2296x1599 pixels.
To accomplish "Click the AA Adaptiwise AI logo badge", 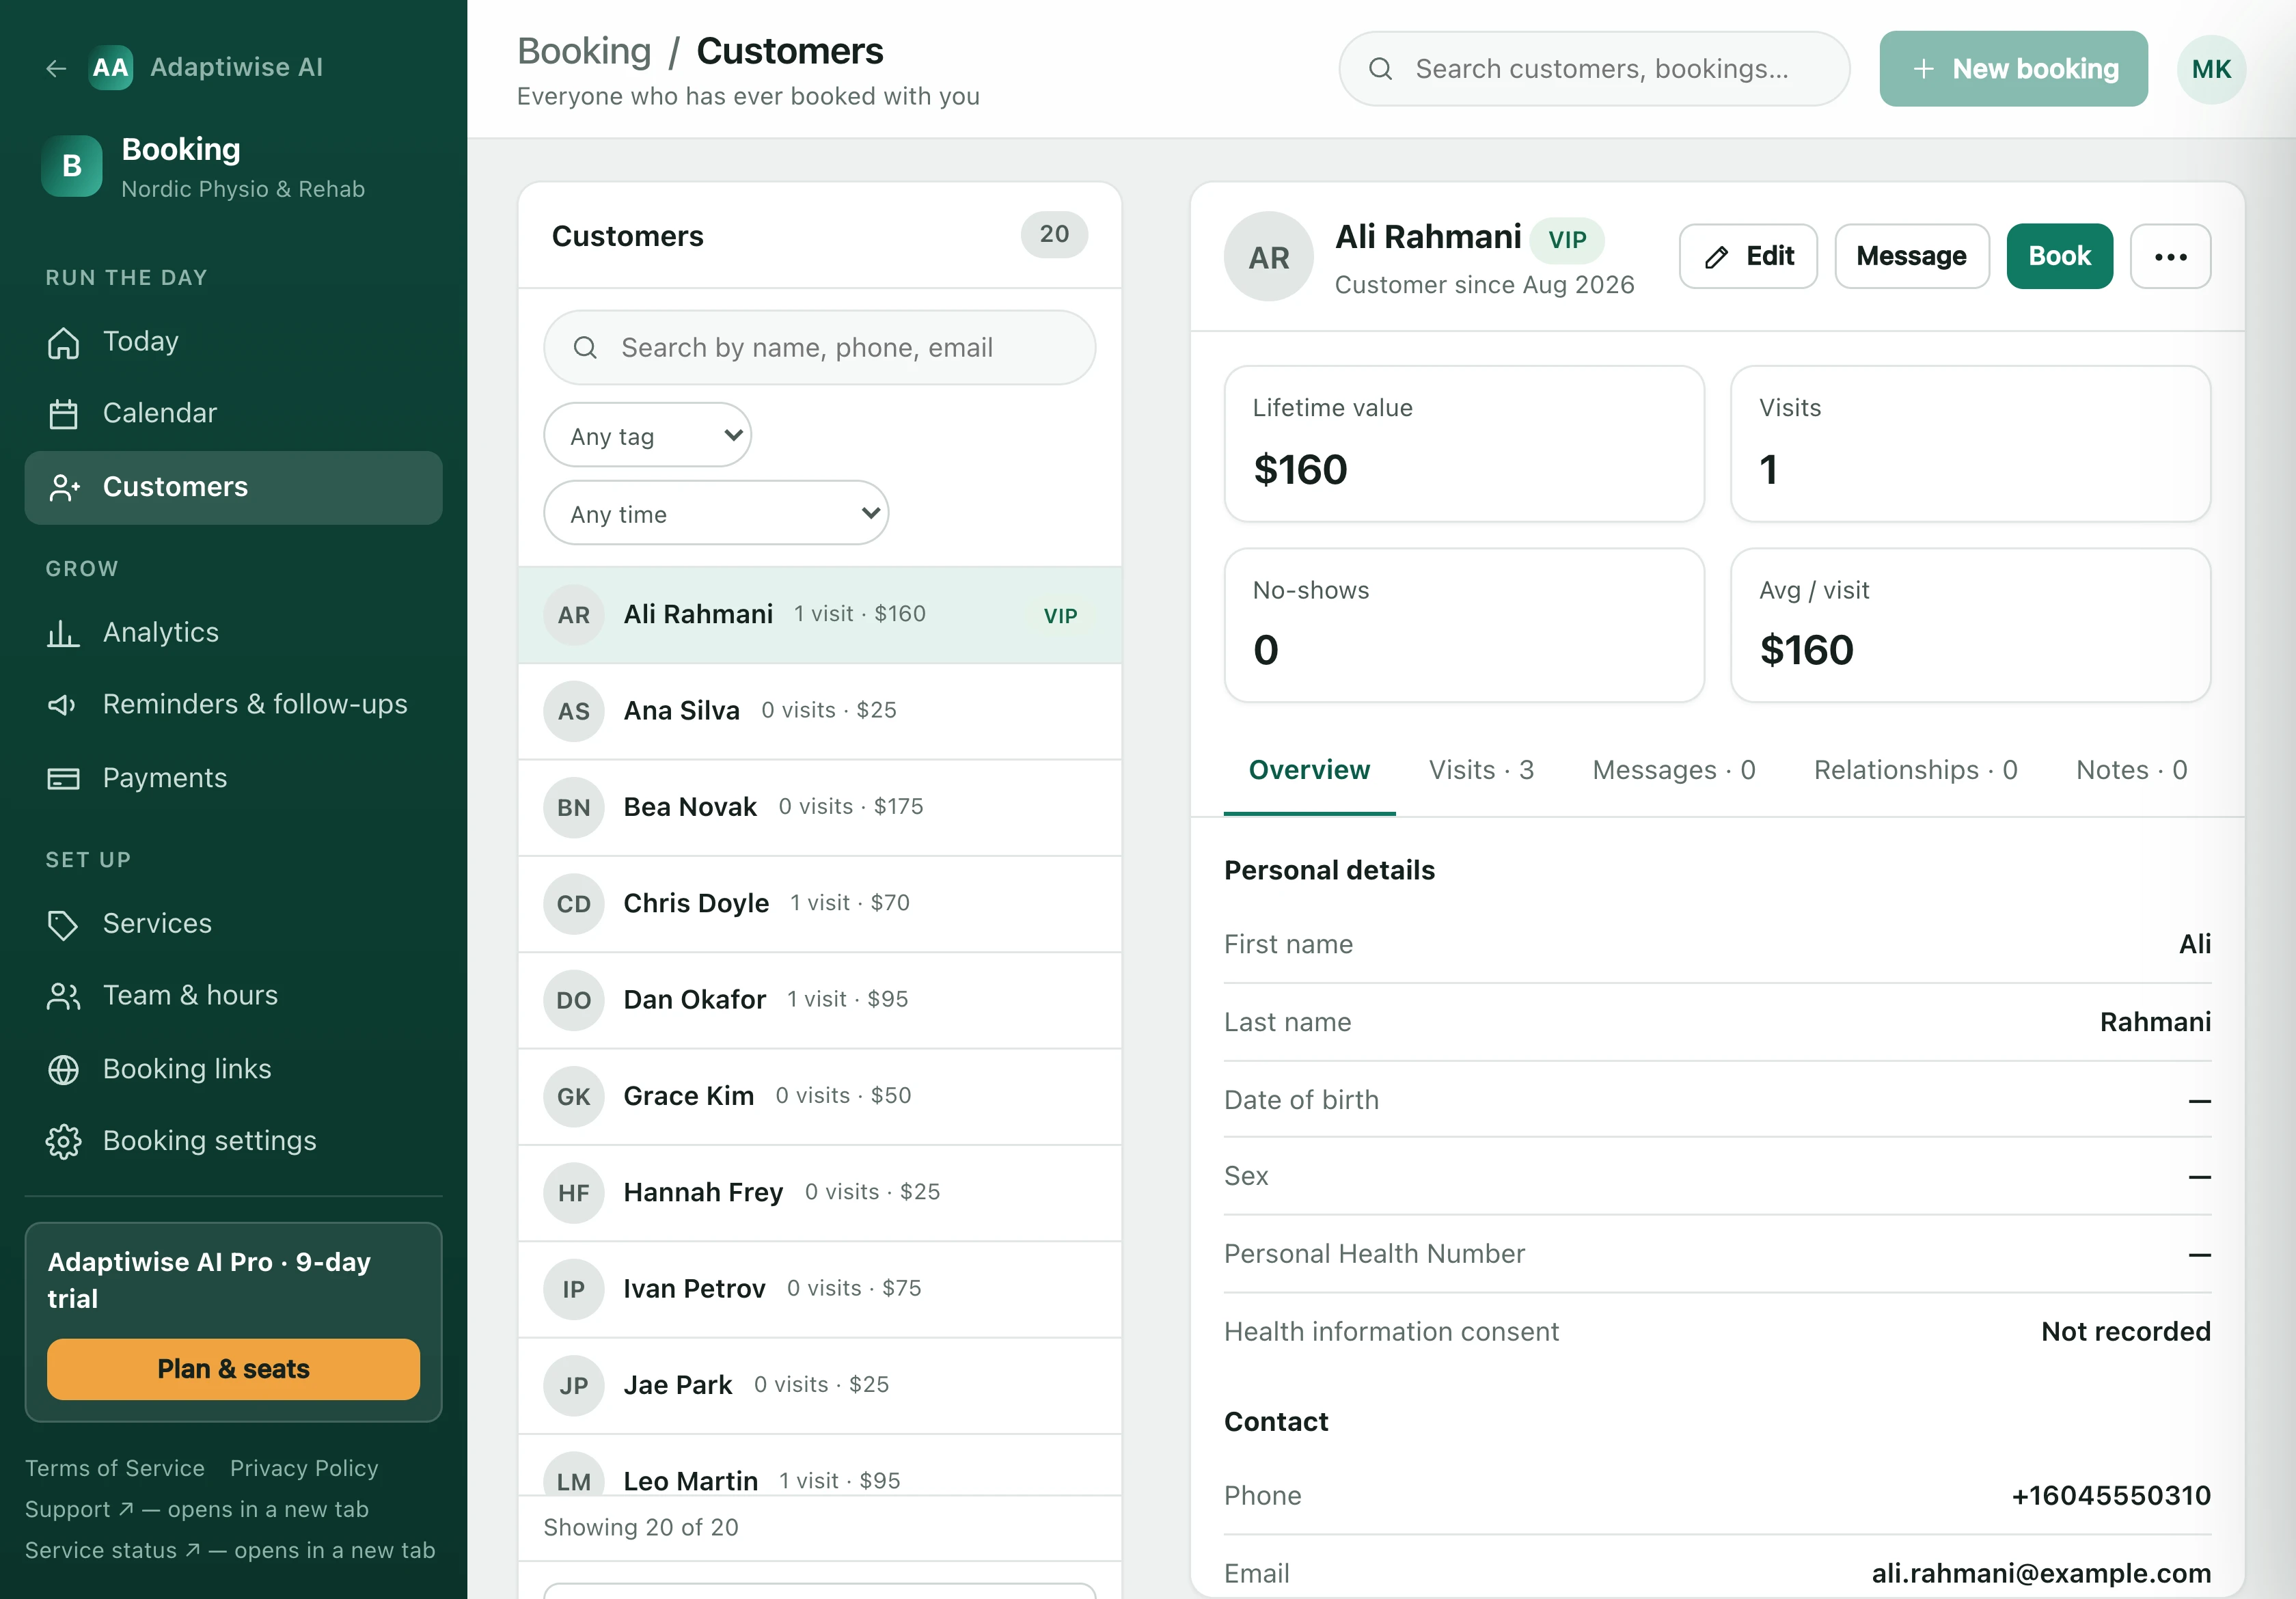I will 111,68.
